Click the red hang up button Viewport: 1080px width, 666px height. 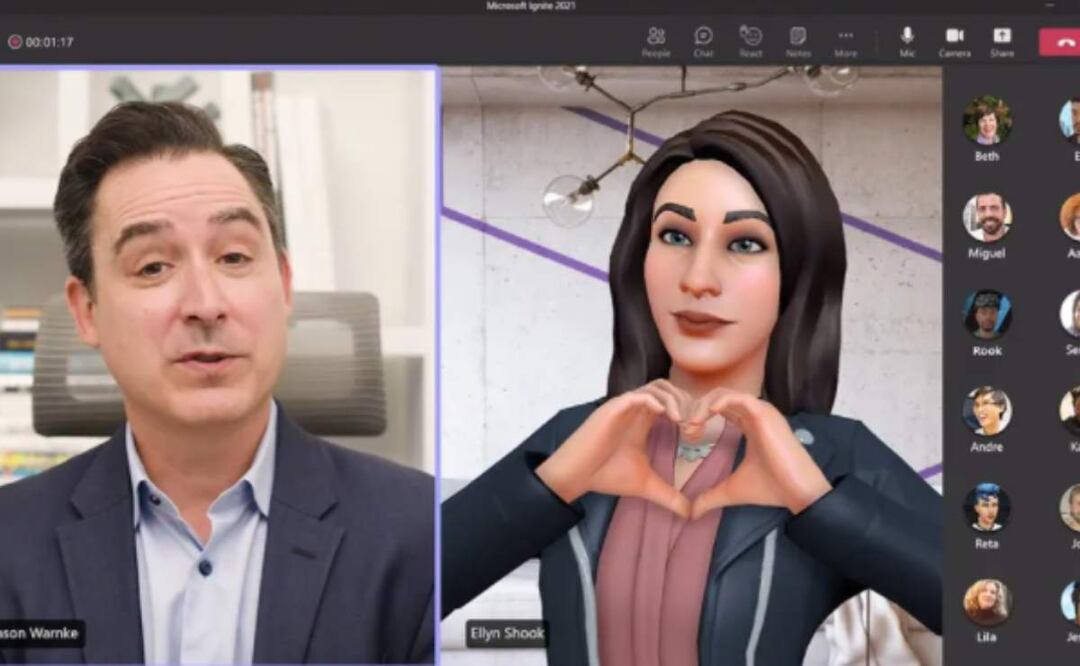1060,41
